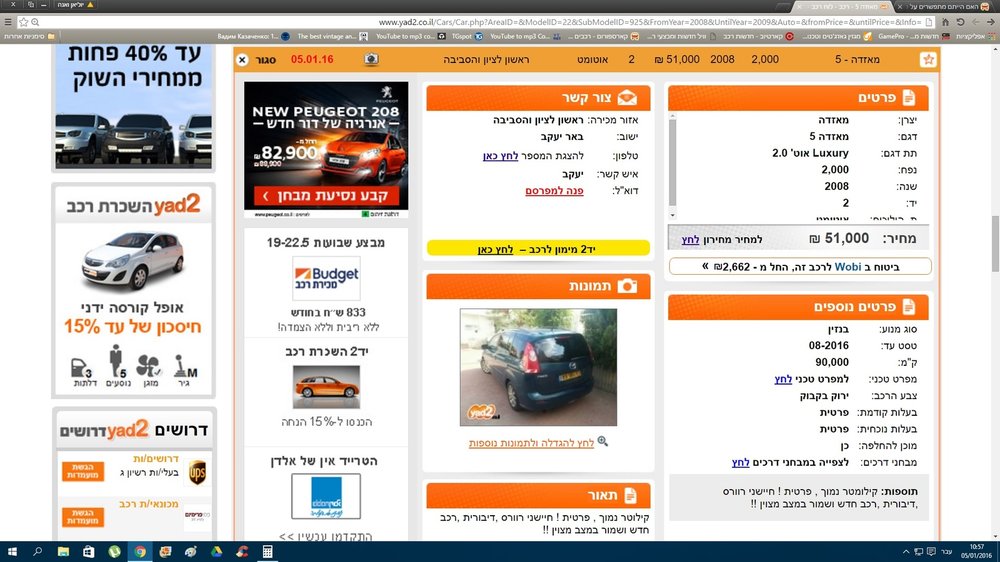Click the browser bookmark star in the address bar
Image resolution: width=1000 pixels, height=562 pixels.
24,22
